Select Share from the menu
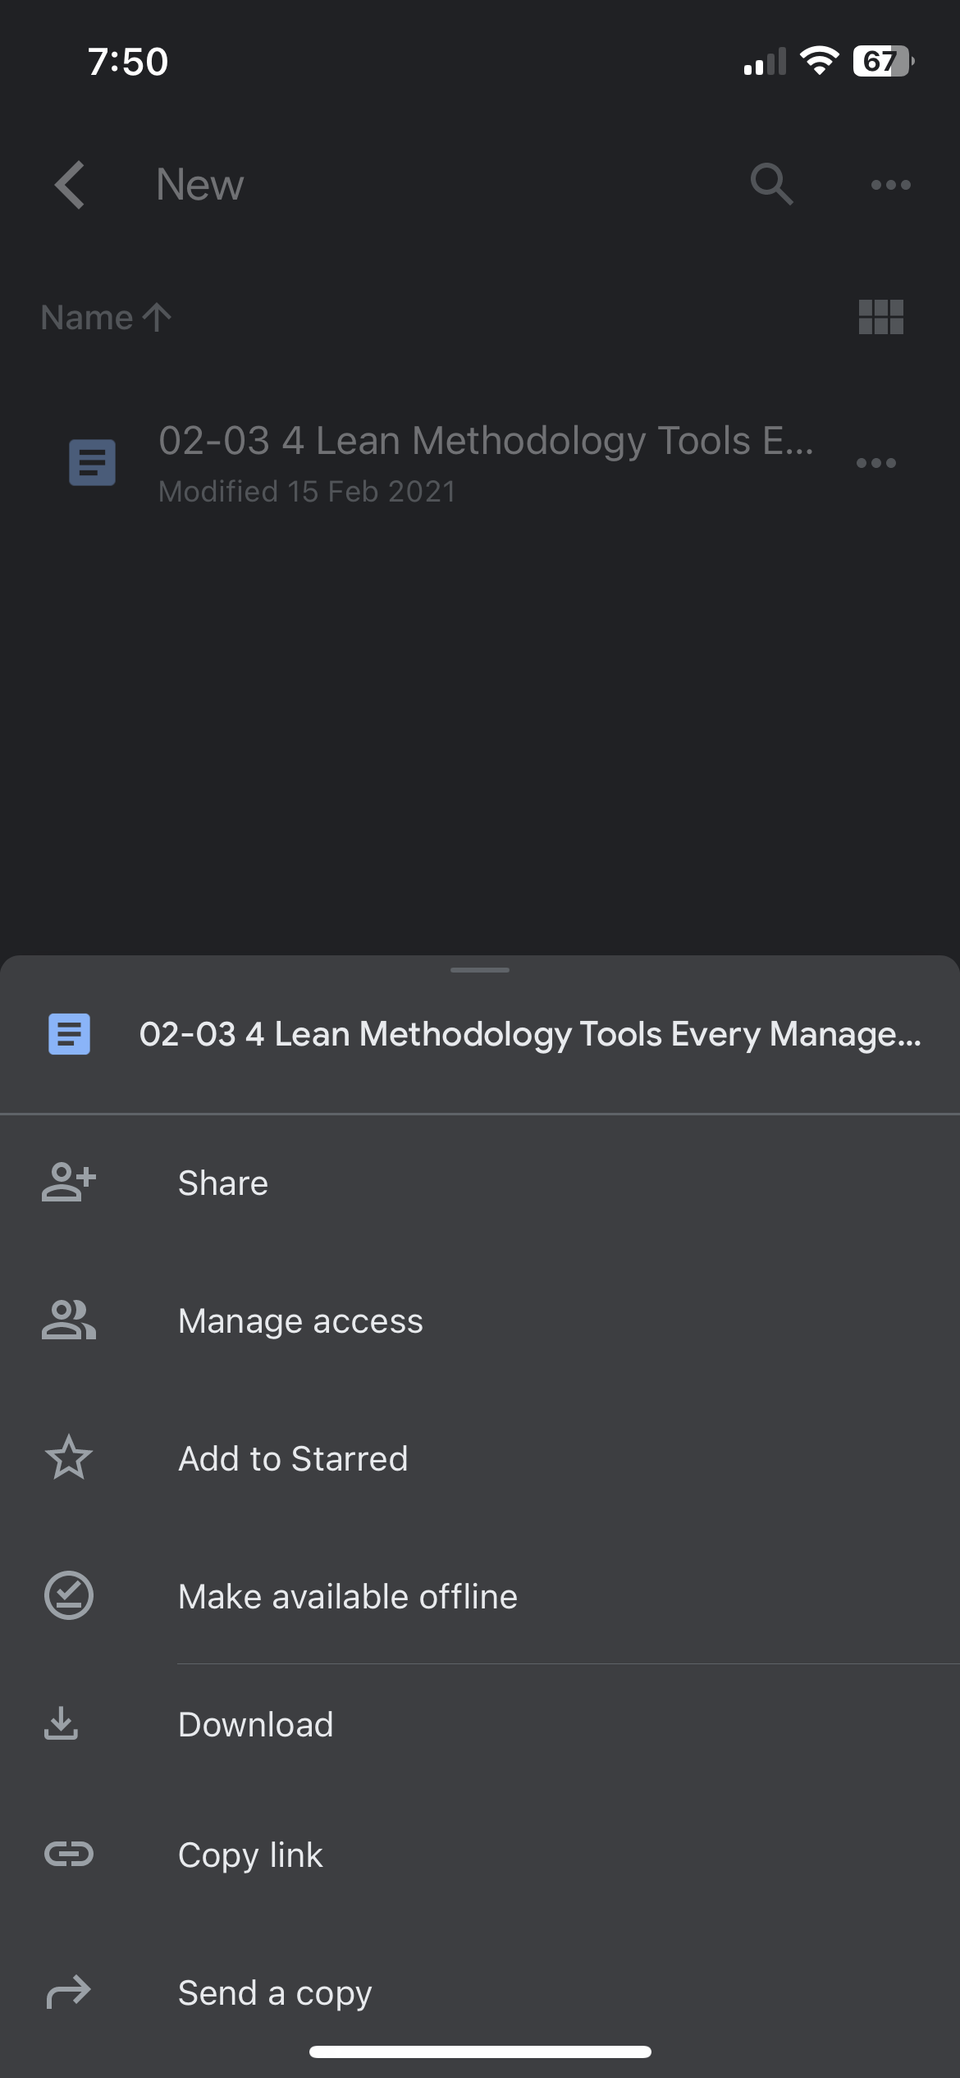Viewport: 960px width, 2078px height. [223, 1183]
